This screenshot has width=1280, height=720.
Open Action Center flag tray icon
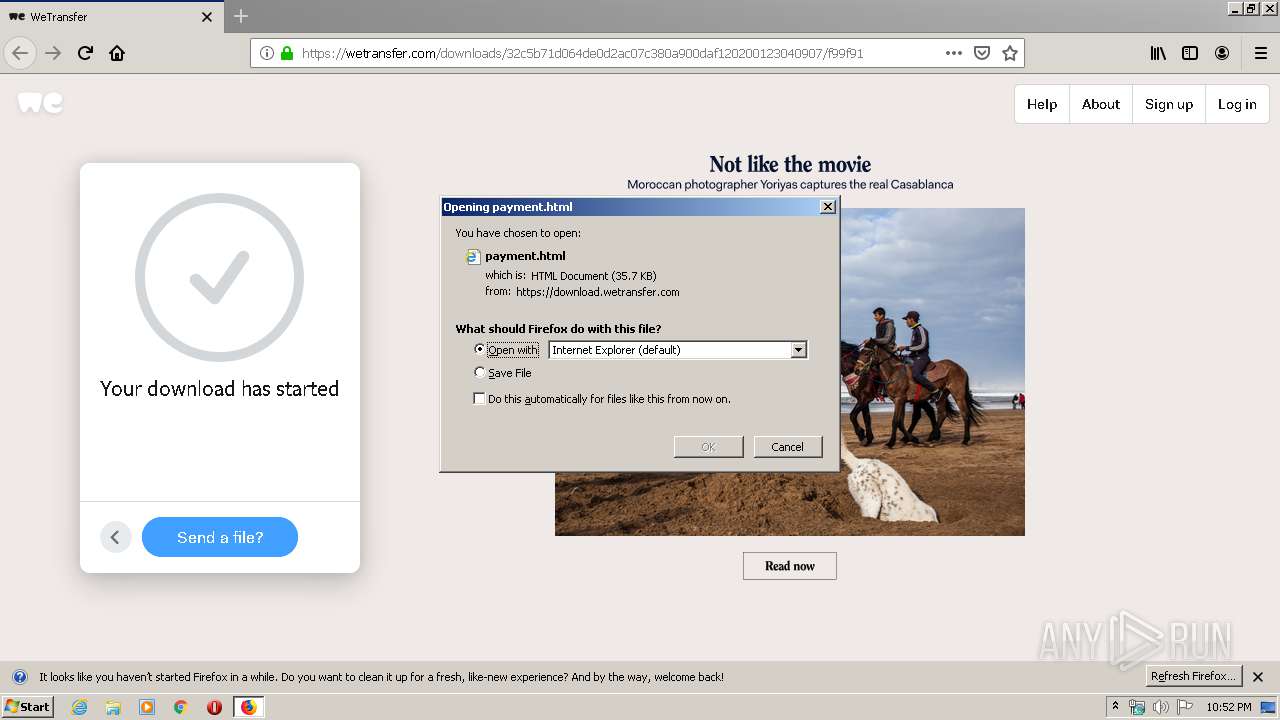click(1185, 707)
